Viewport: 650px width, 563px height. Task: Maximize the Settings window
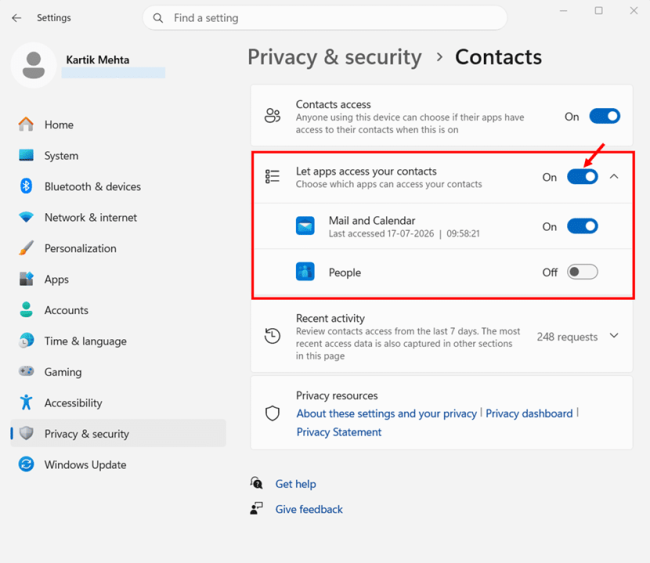599,11
